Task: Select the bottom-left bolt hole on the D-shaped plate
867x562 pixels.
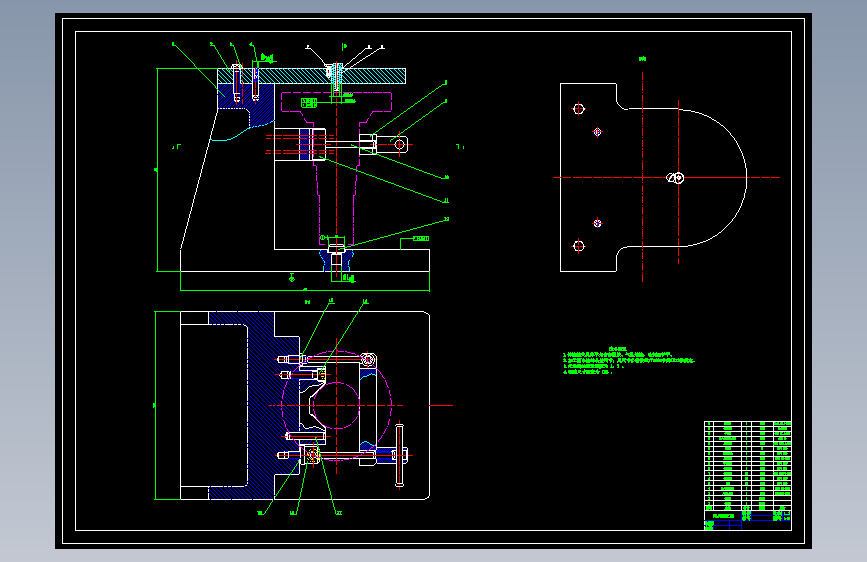Action: [579, 246]
